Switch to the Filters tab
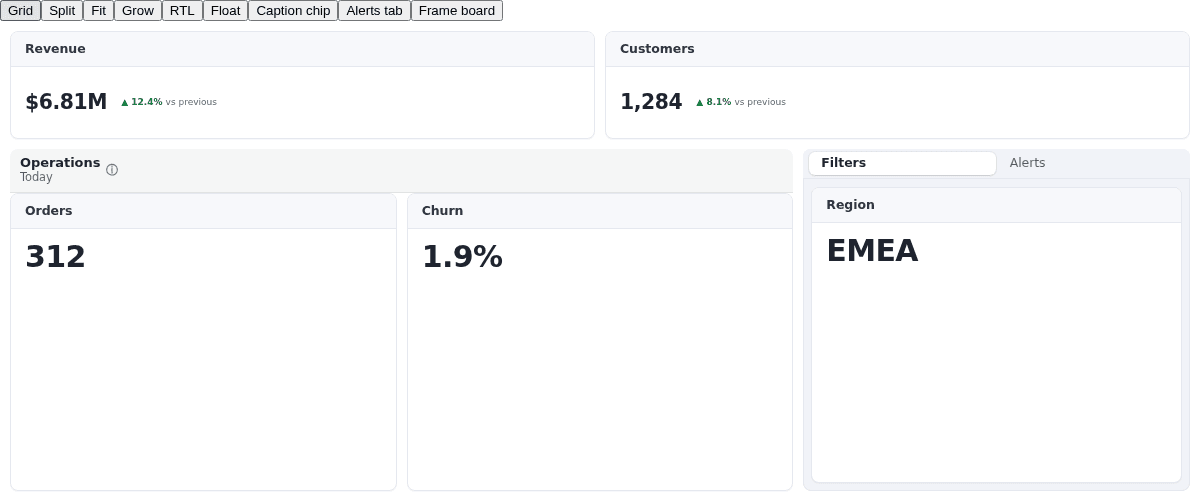1200x501 pixels. (x=902, y=163)
